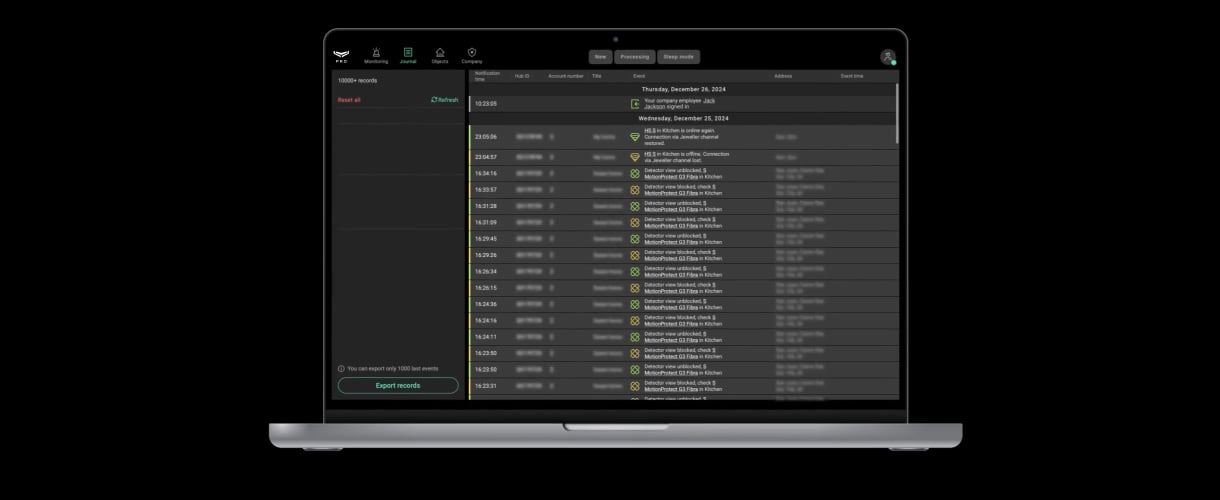This screenshot has width=1220, height=500.
Task: Click the detector icon in the 16:26:15 row
Action: click(634, 287)
